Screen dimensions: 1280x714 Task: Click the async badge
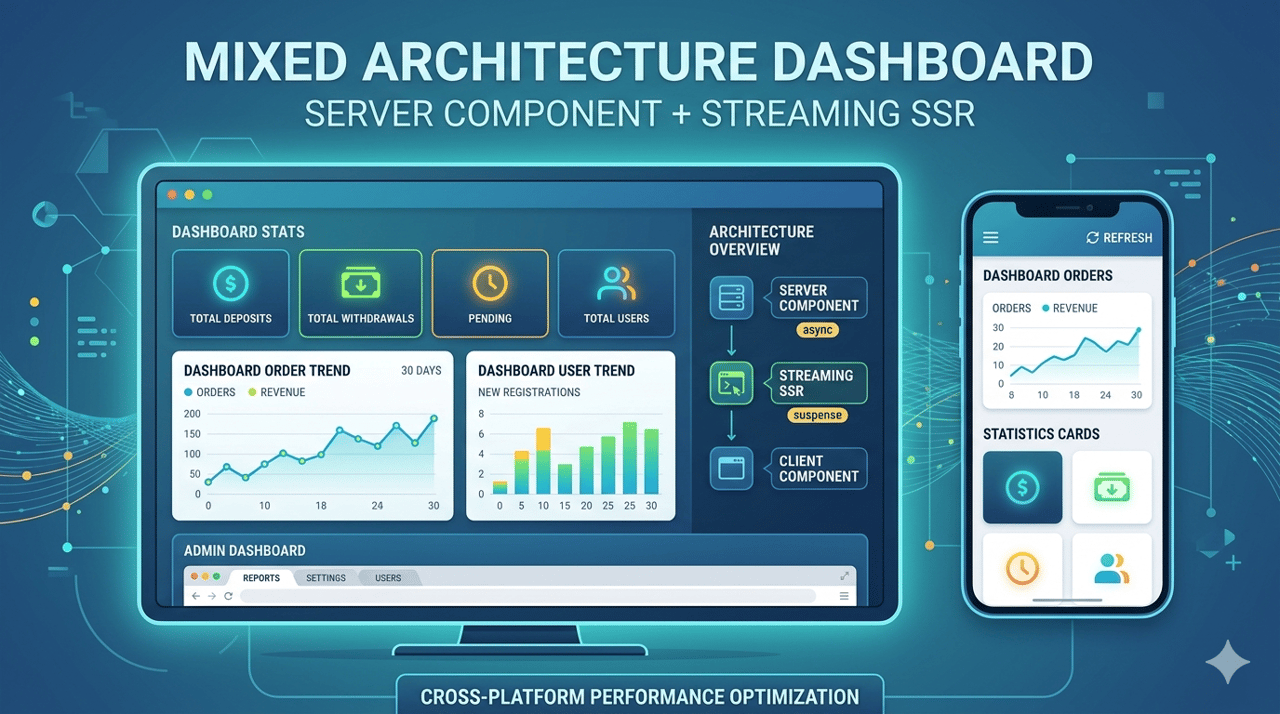[x=818, y=330]
